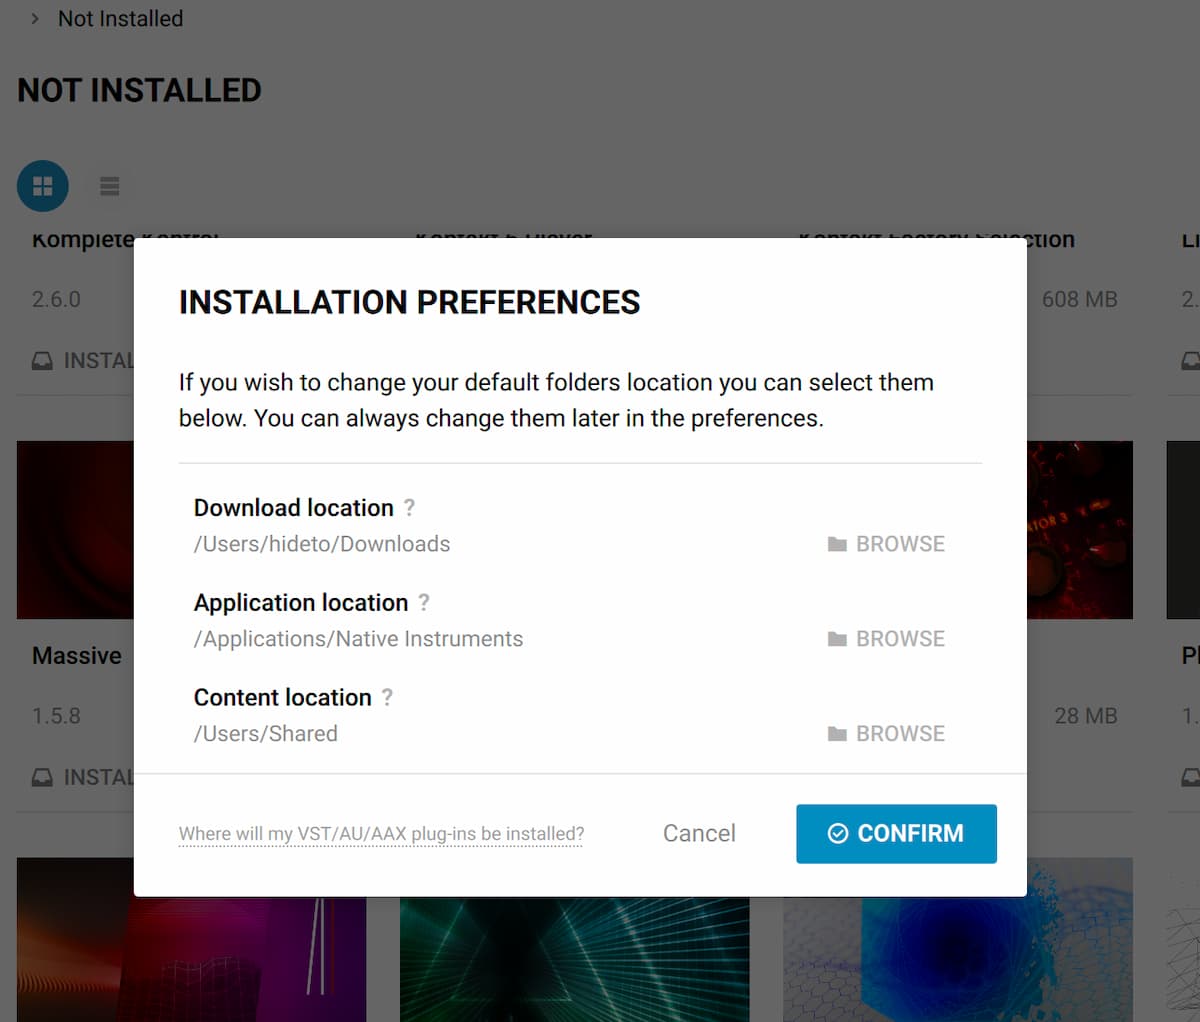Open the blue hexagon product thumbnail
1200x1022 pixels.
(958, 959)
